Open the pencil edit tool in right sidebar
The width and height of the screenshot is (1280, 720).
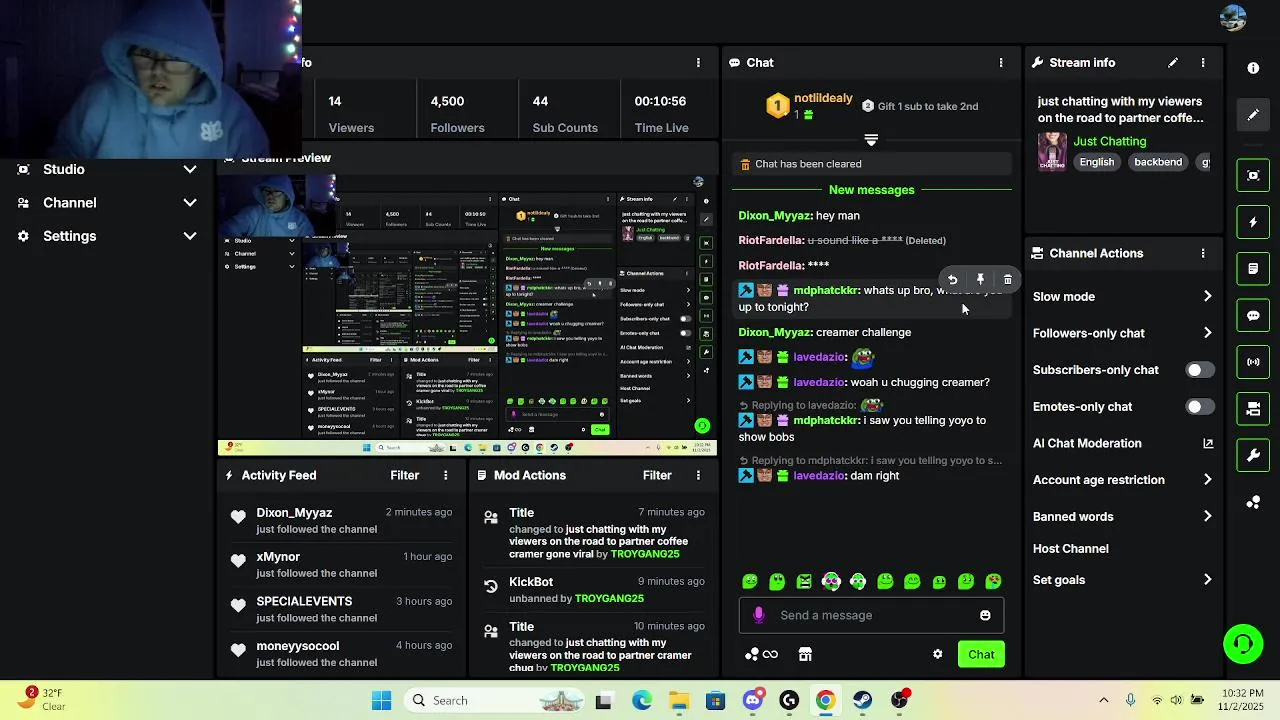click(x=1253, y=115)
